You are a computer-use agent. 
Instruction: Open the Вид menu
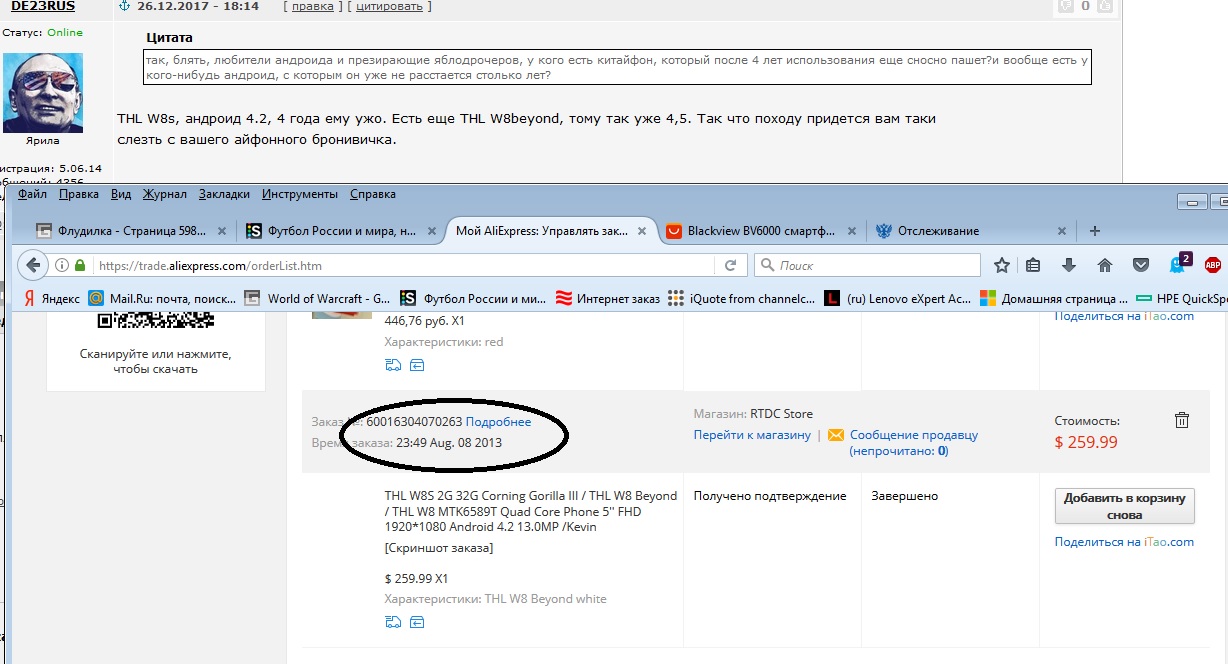(121, 194)
